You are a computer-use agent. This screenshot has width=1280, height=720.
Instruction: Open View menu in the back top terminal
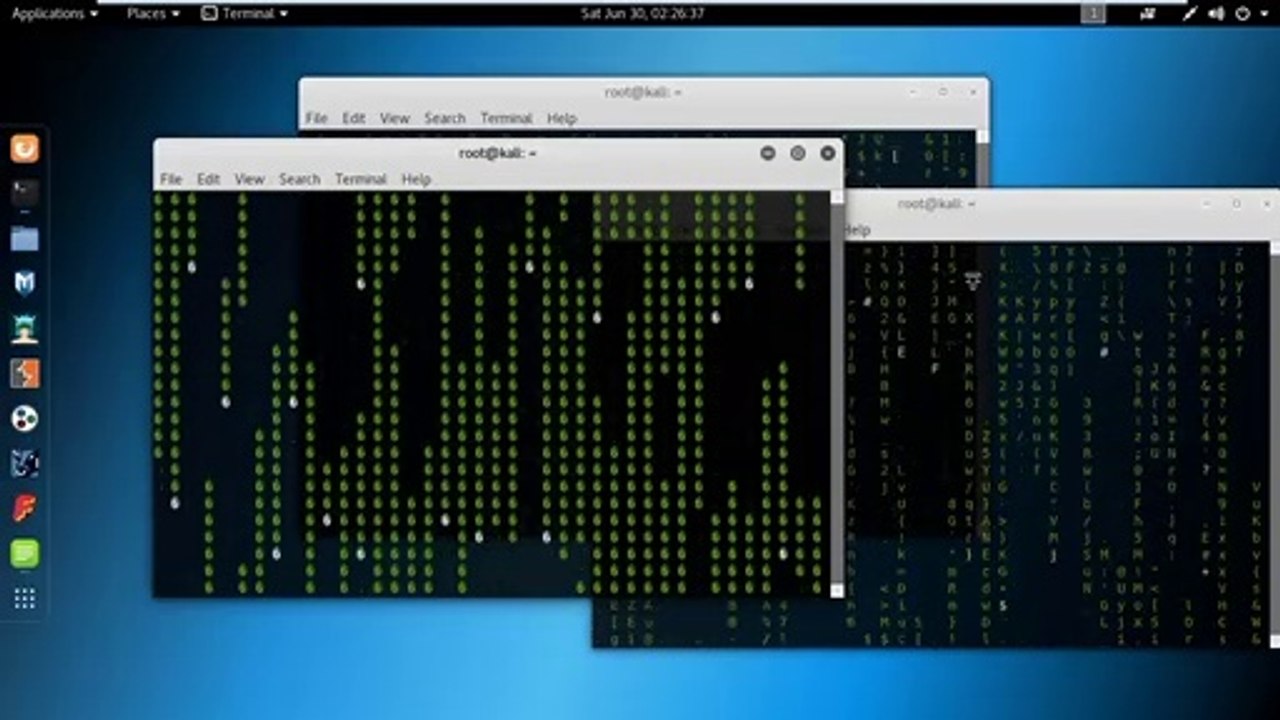394,118
